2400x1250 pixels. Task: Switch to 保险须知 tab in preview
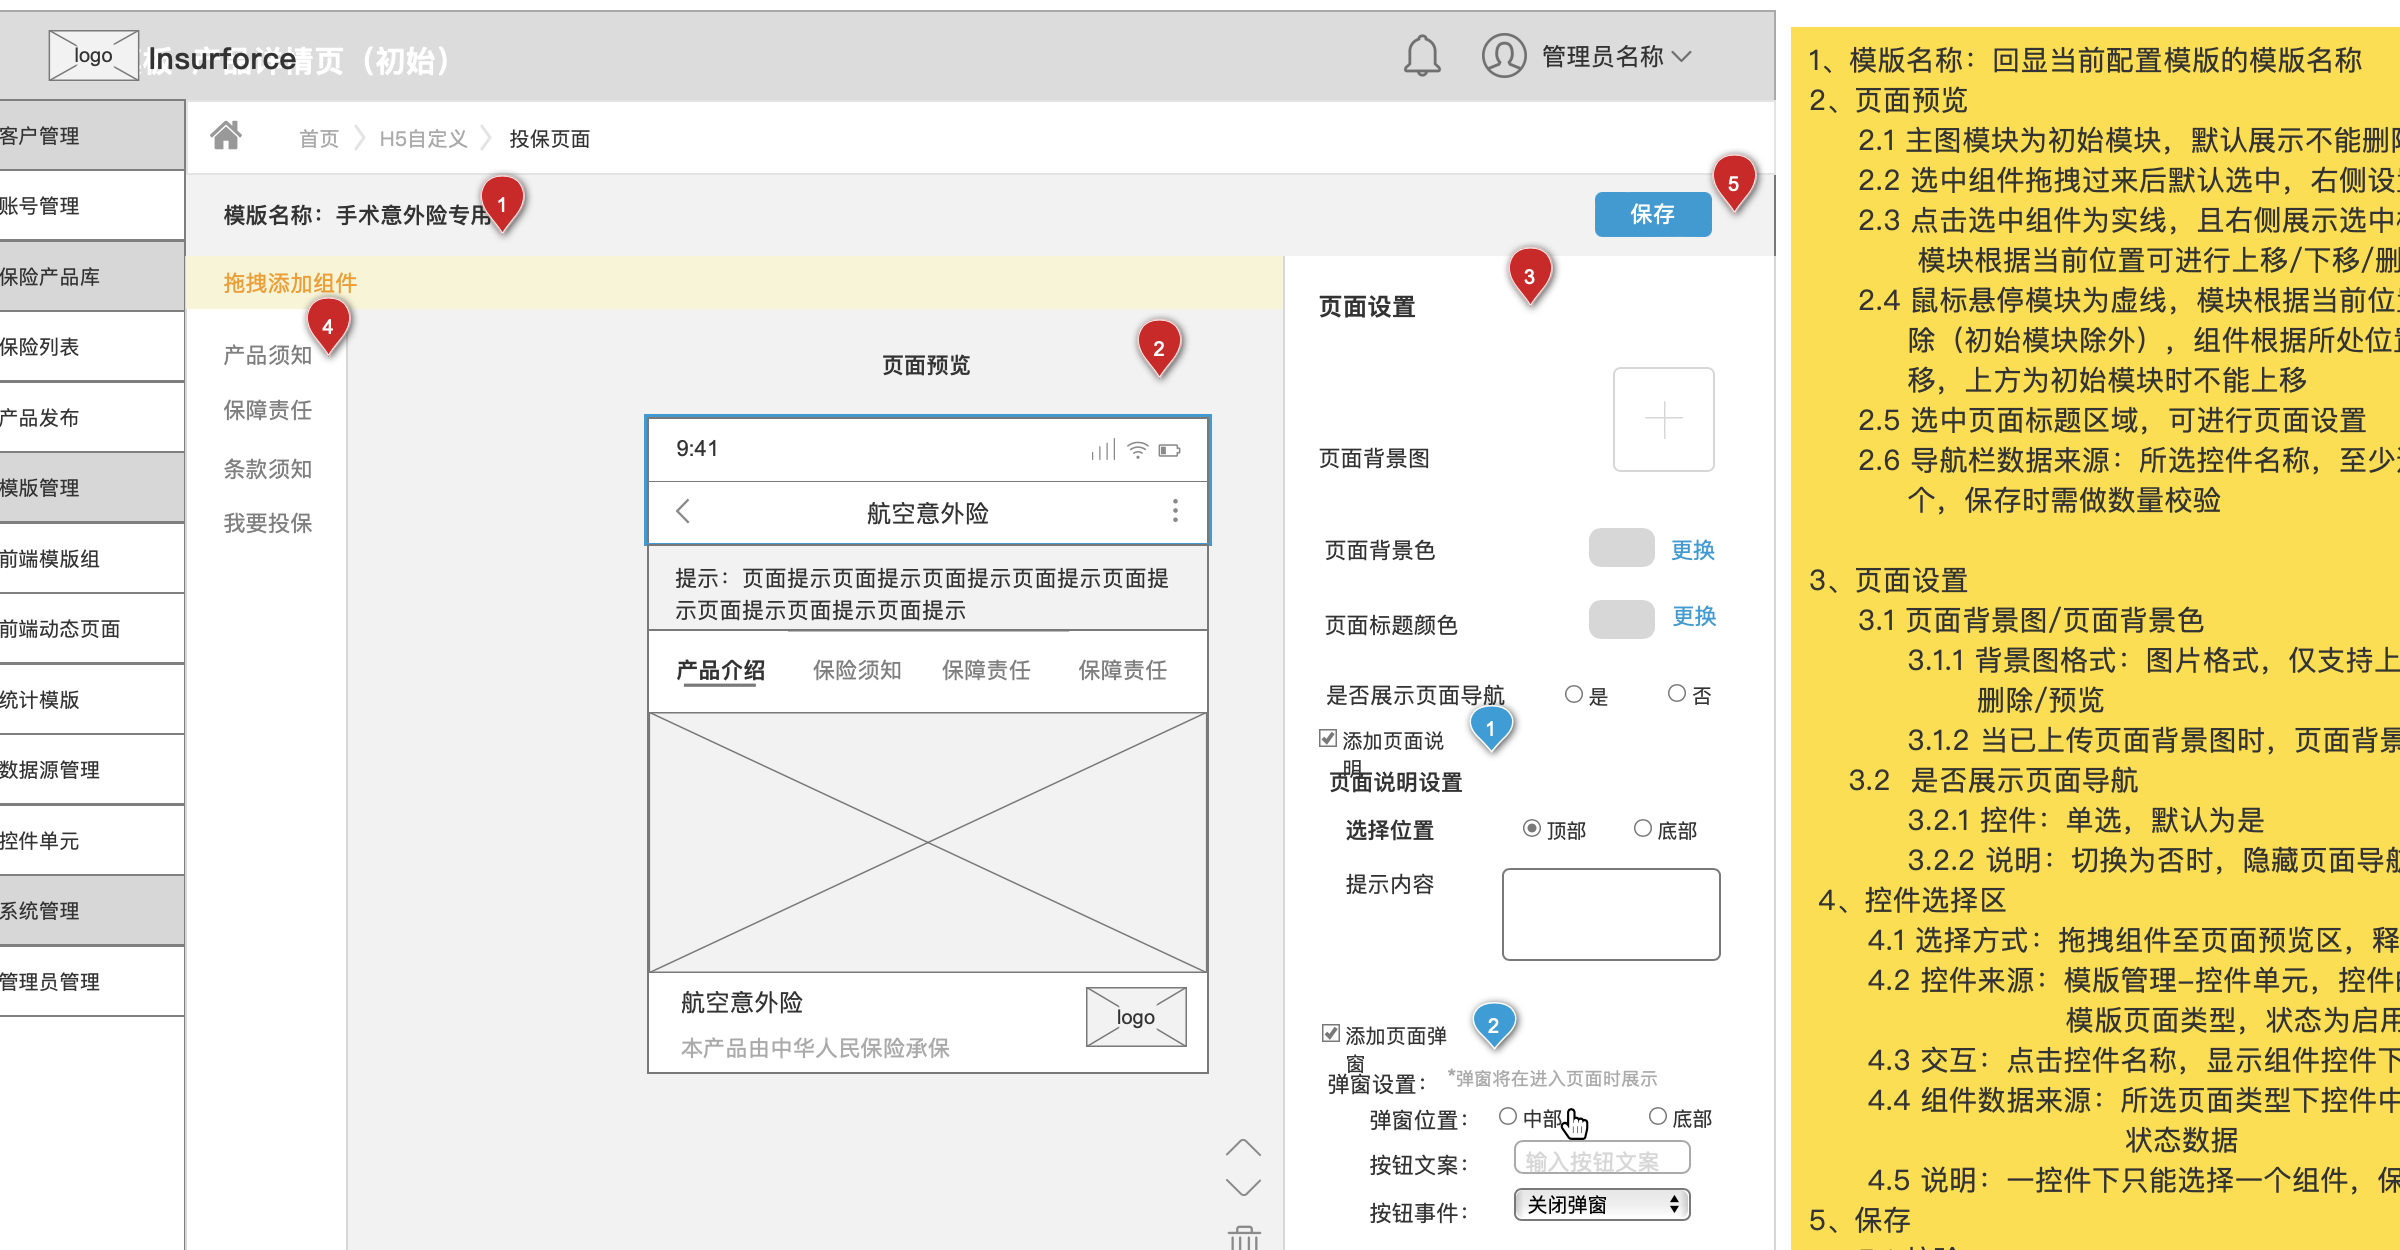pos(857,669)
